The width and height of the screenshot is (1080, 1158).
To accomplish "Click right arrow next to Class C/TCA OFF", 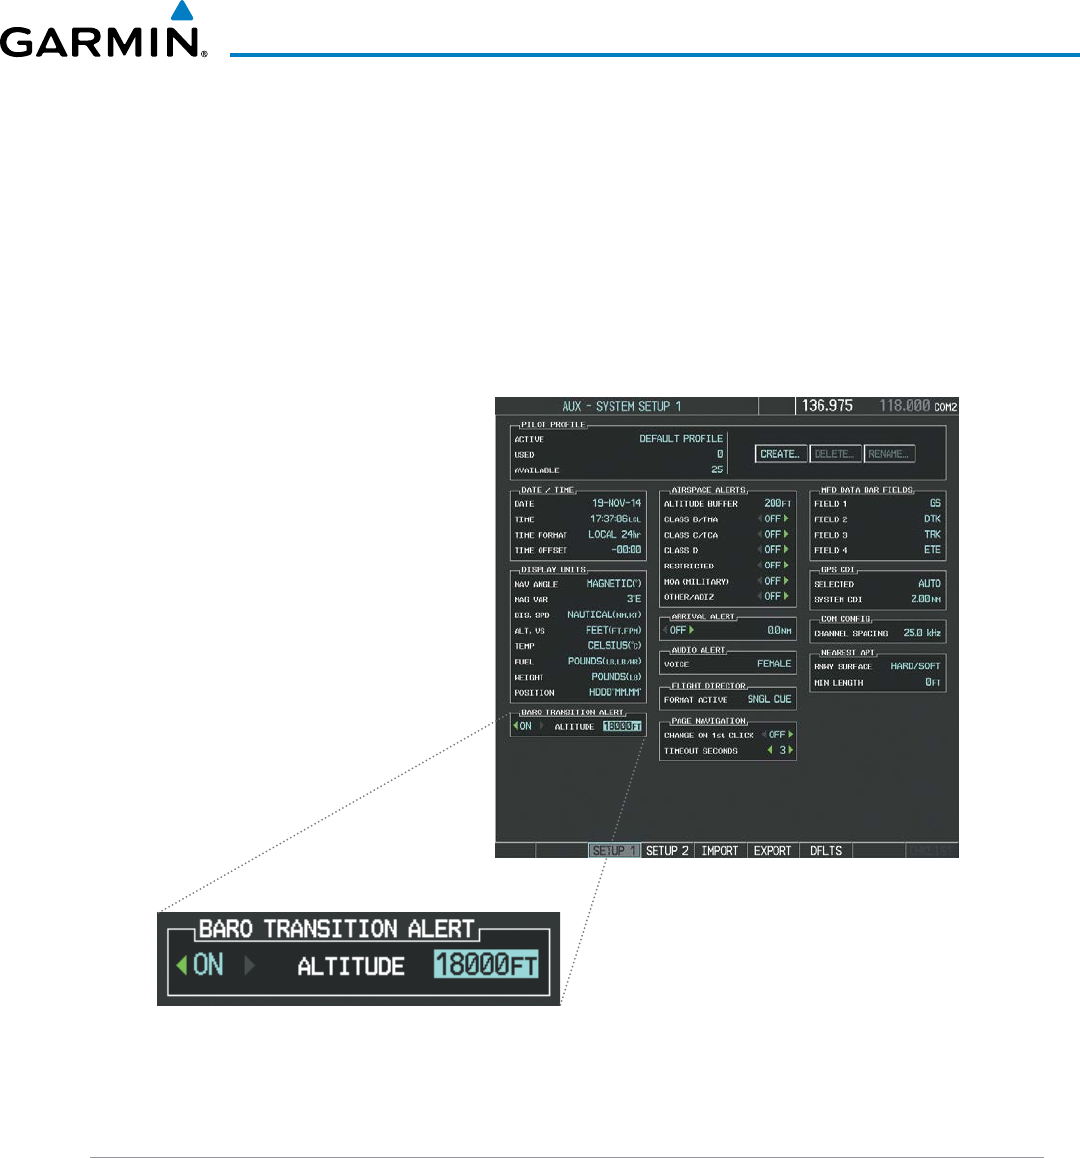I will pos(786,535).
